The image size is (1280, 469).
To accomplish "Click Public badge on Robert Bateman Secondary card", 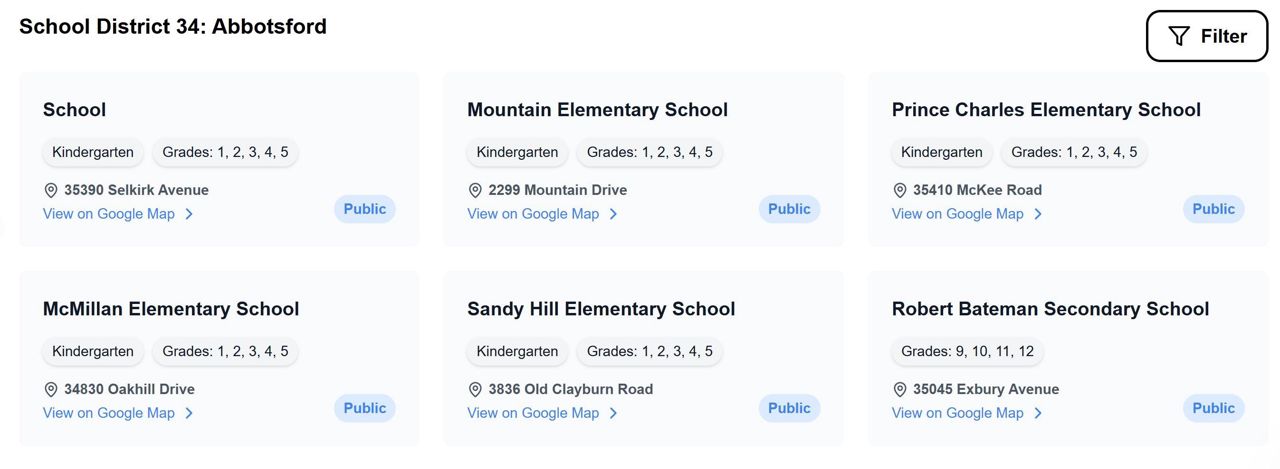I will click(x=1213, y=408).
